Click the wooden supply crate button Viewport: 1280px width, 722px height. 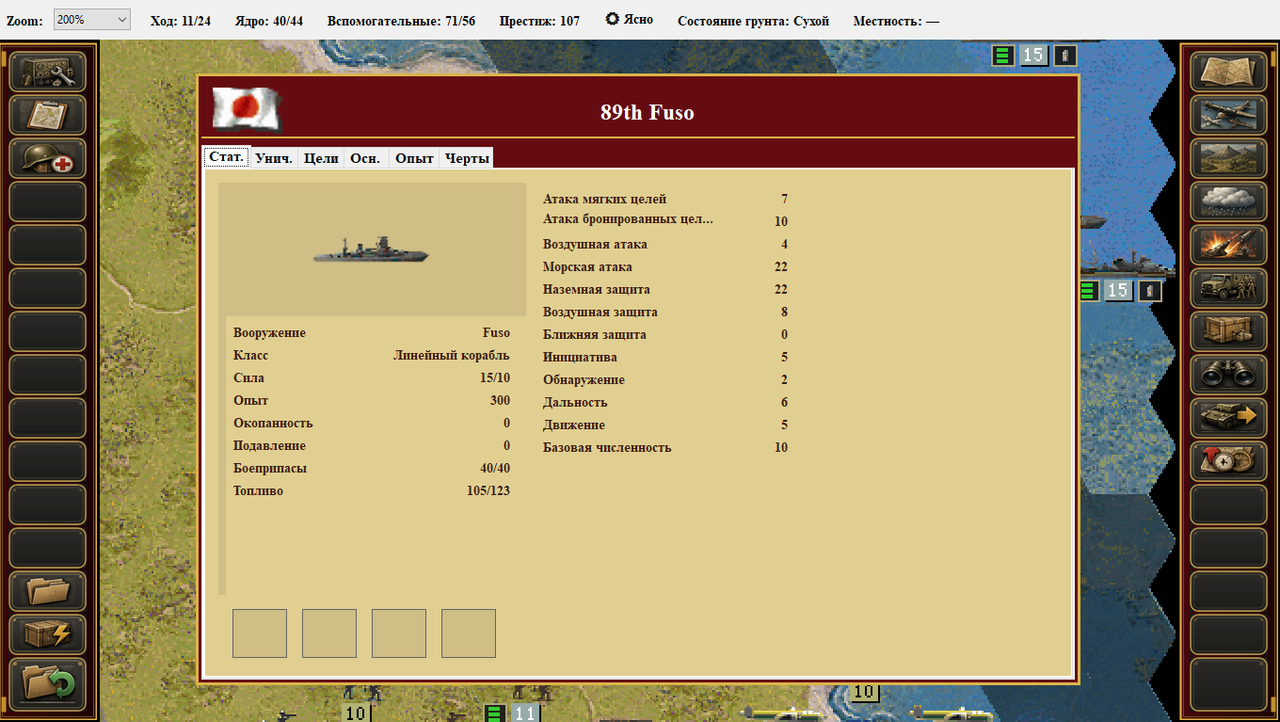[1229, 330]
